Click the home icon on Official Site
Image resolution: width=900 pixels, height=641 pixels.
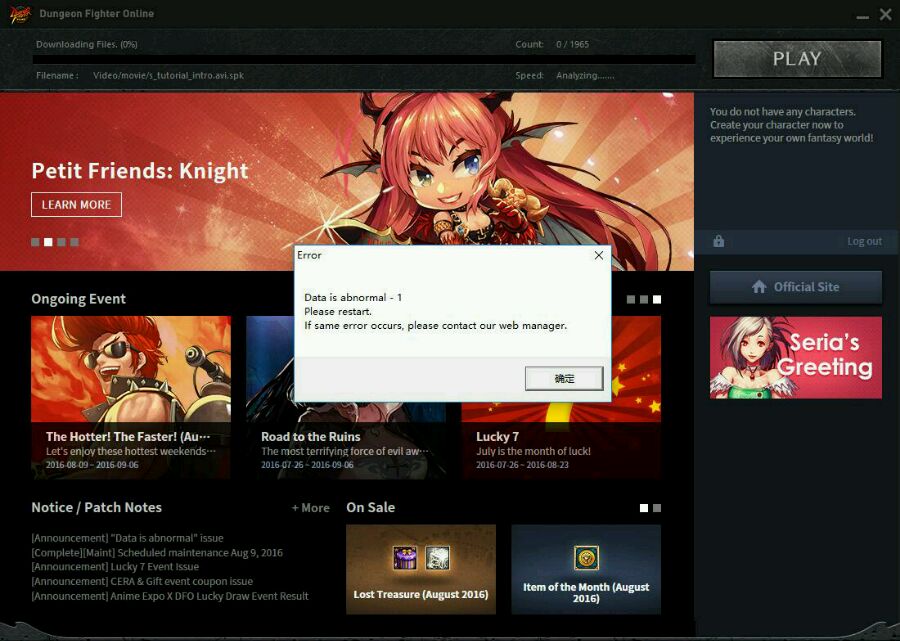[759, 287]
